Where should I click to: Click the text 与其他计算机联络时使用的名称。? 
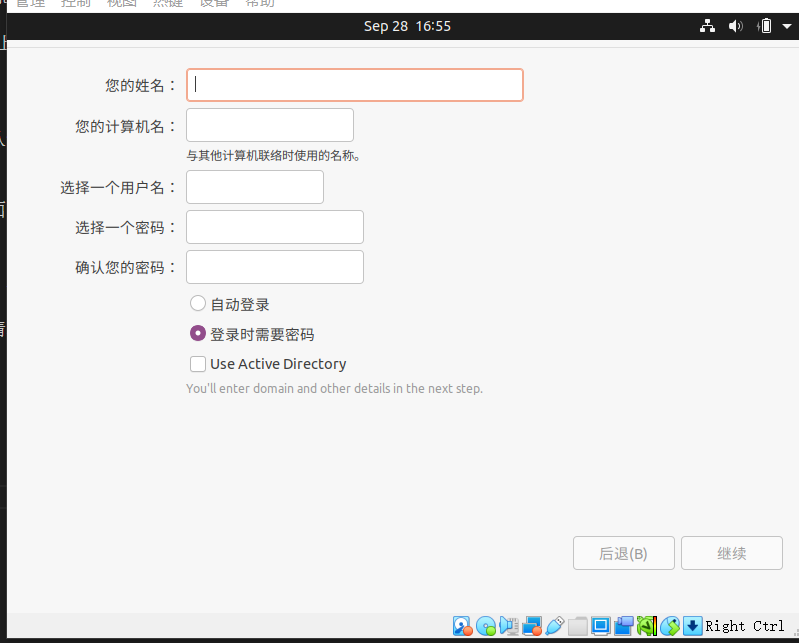point(274,155)
